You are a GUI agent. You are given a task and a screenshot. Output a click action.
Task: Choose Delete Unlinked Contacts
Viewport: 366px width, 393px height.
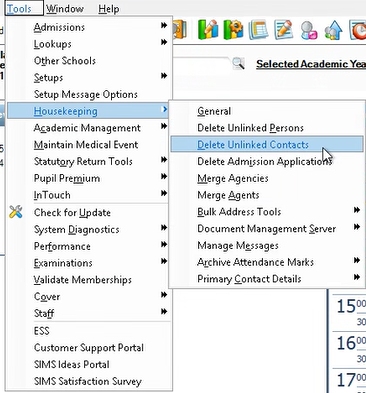click(267, 145)
